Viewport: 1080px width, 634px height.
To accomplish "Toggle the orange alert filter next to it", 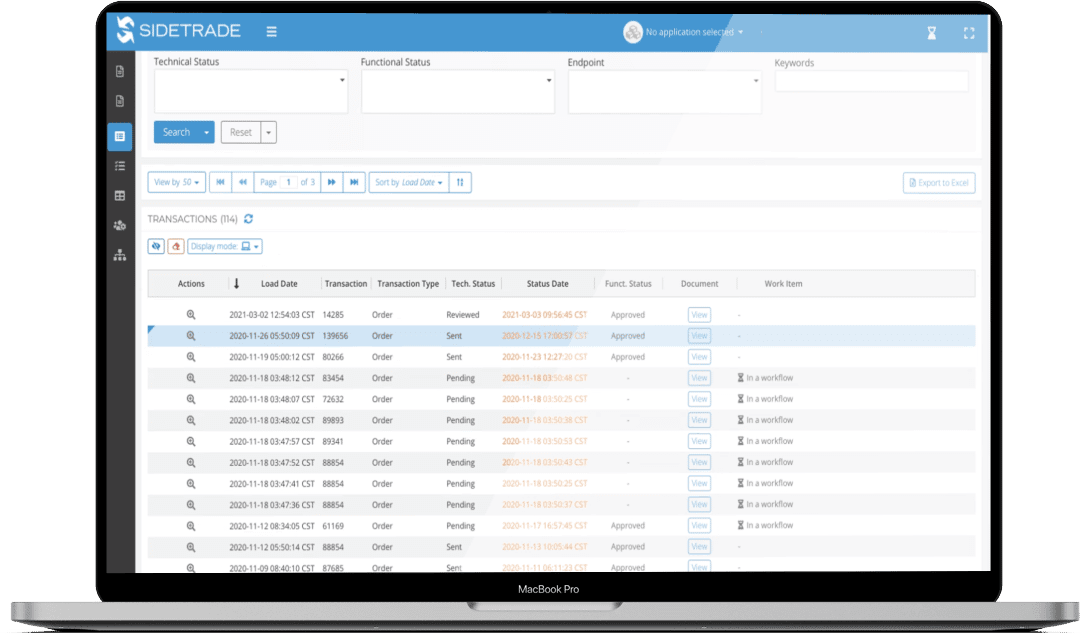I will pos(176,246).
